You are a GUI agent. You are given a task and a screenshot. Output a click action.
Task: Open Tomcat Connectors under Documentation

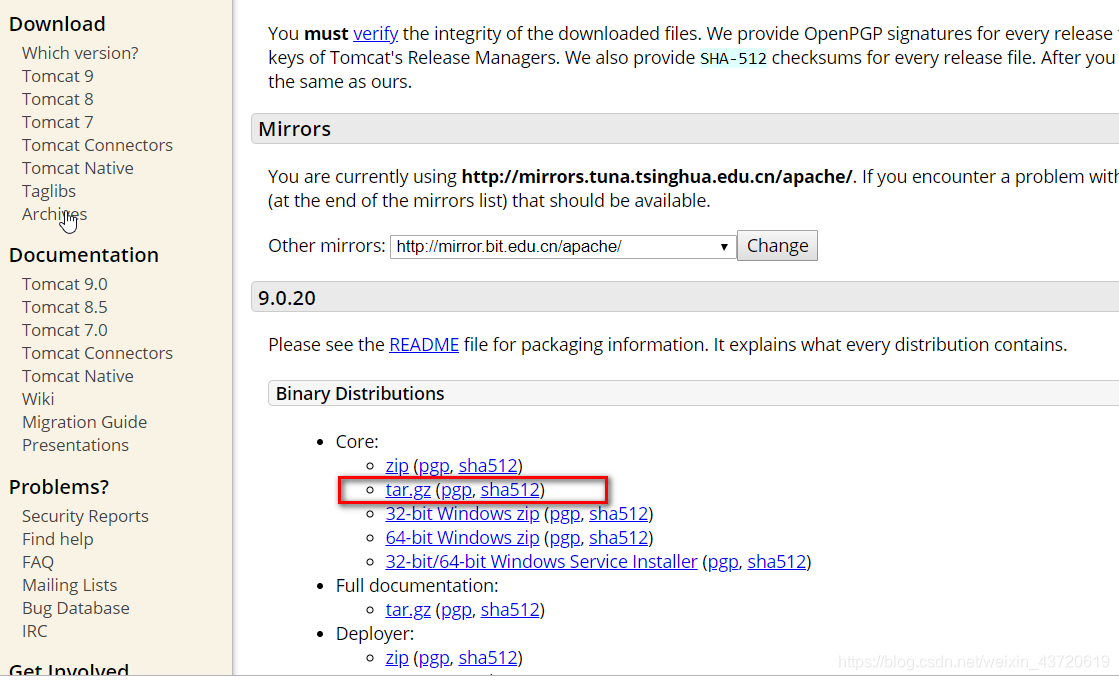click(97, 353)
